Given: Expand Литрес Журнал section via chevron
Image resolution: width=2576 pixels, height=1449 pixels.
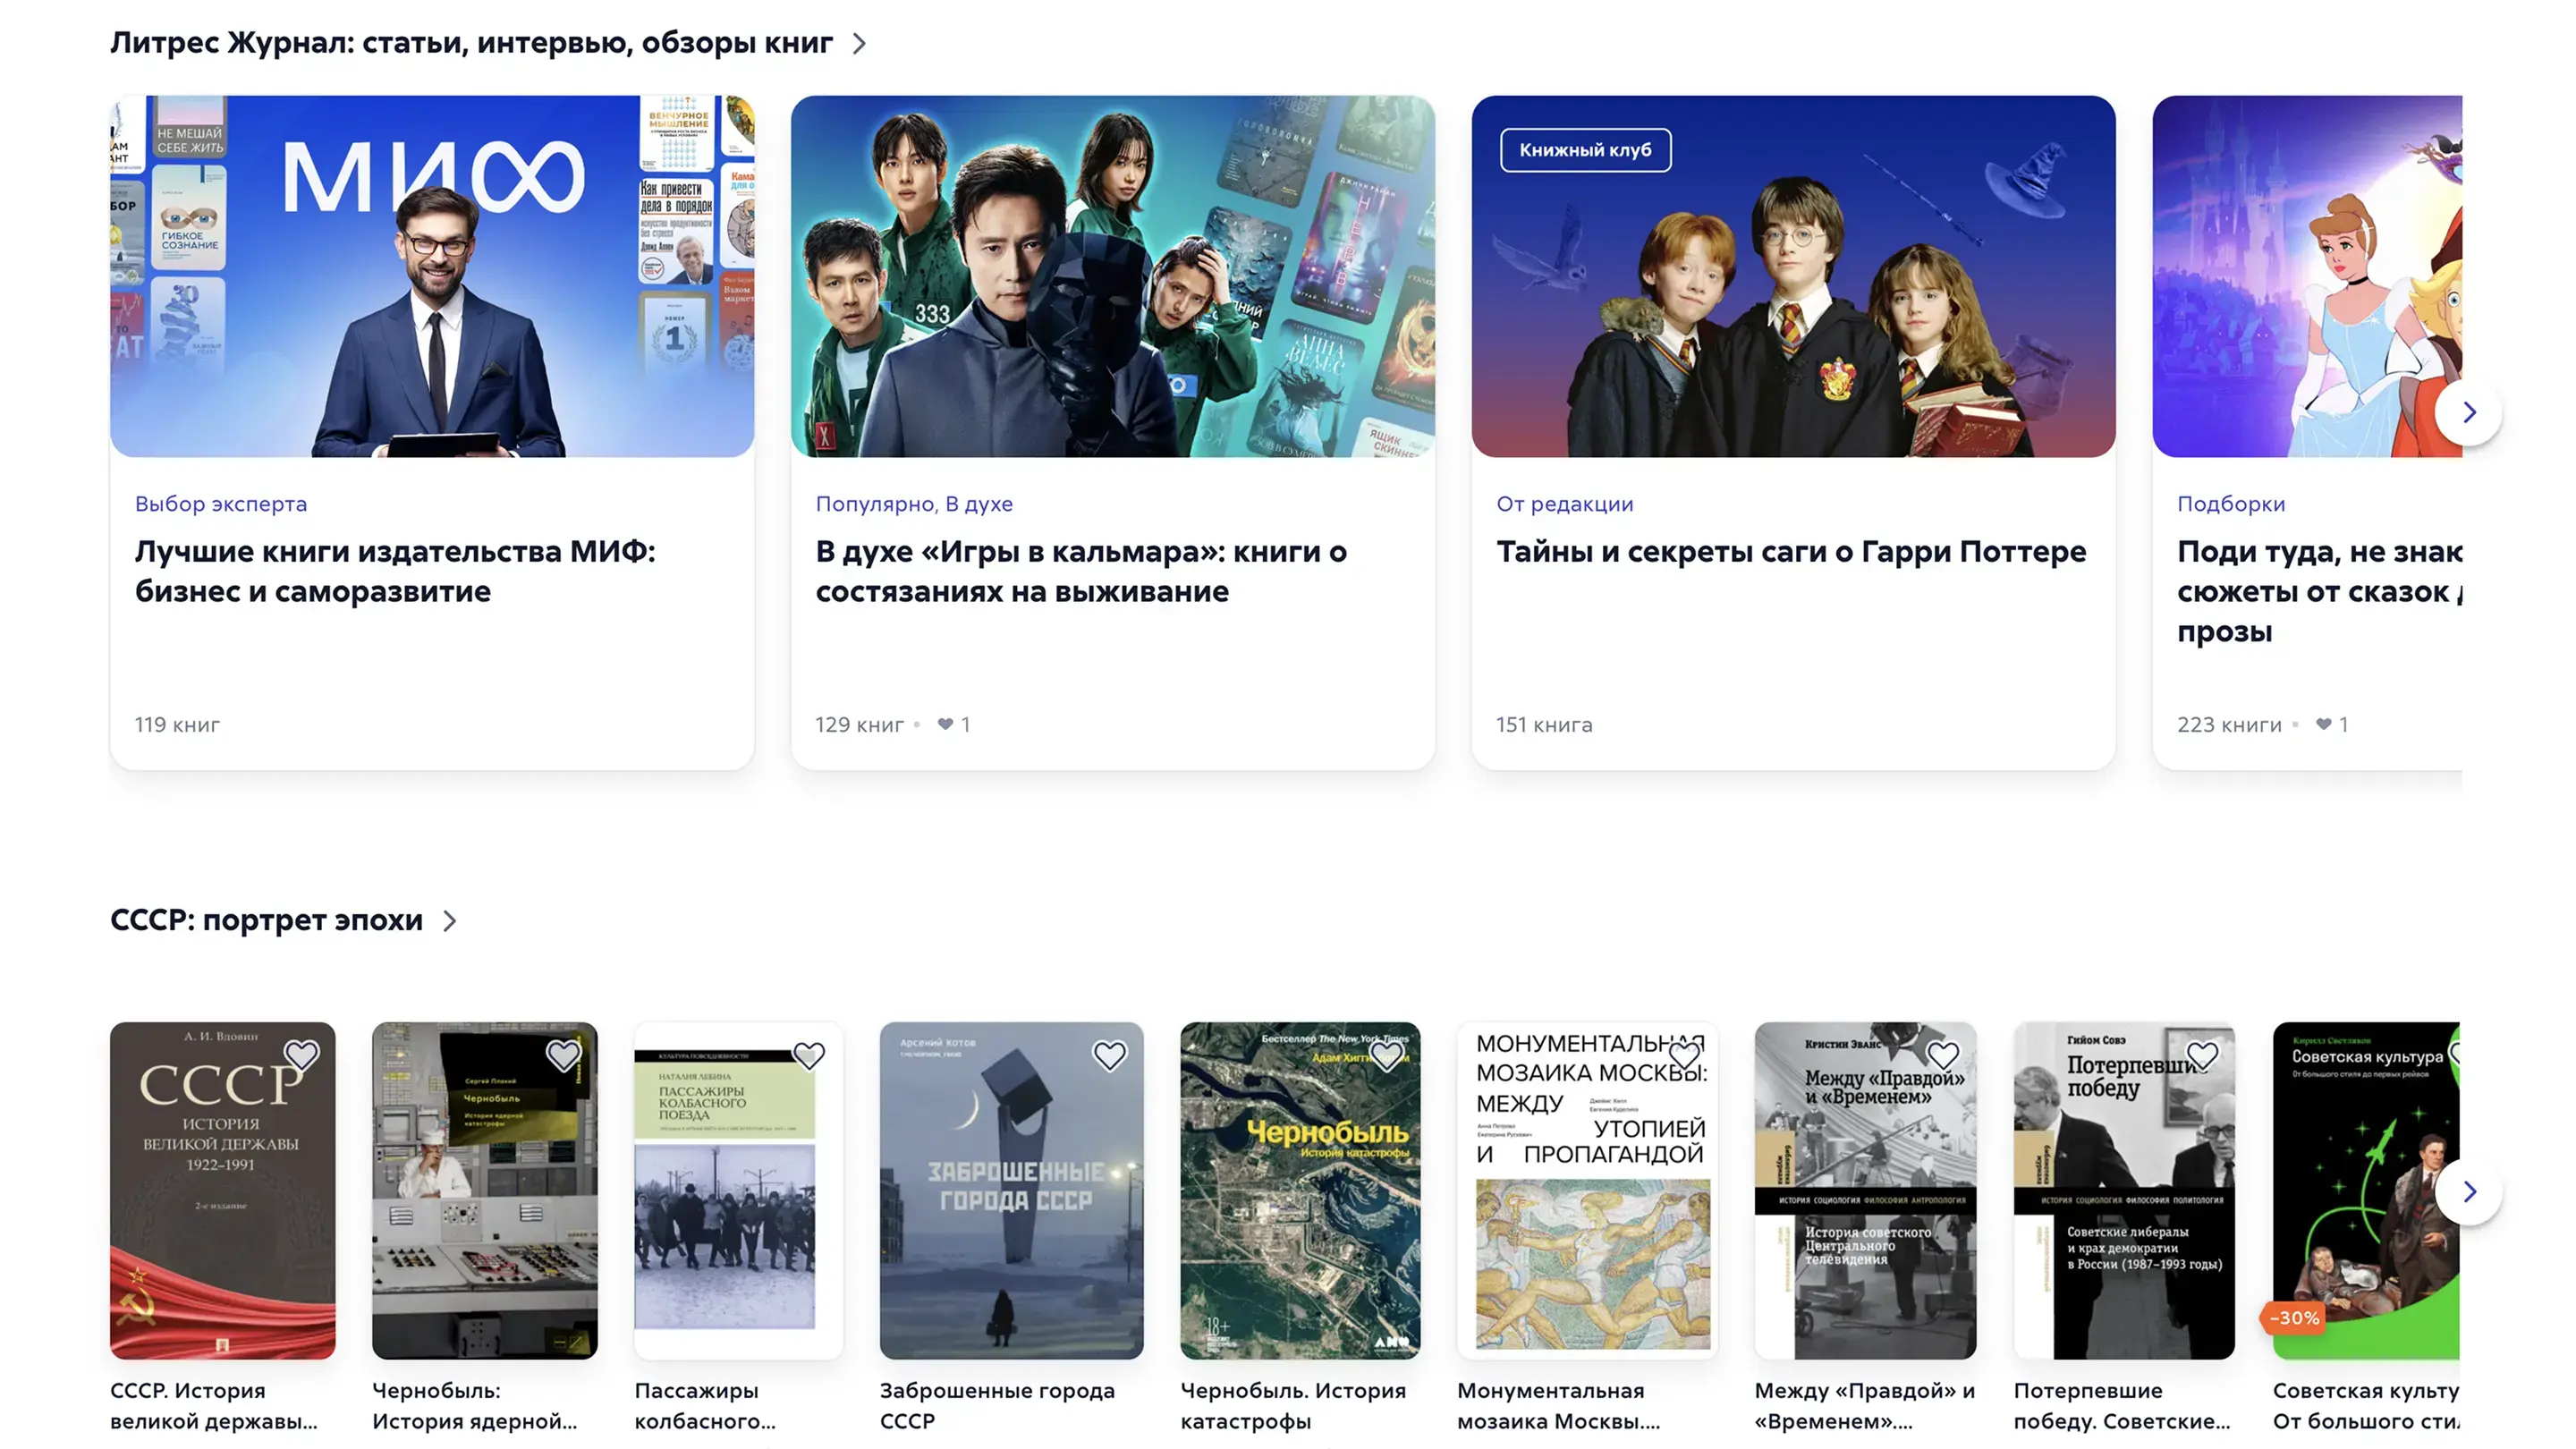Looking at the screenshot, I should pos(859,43).
